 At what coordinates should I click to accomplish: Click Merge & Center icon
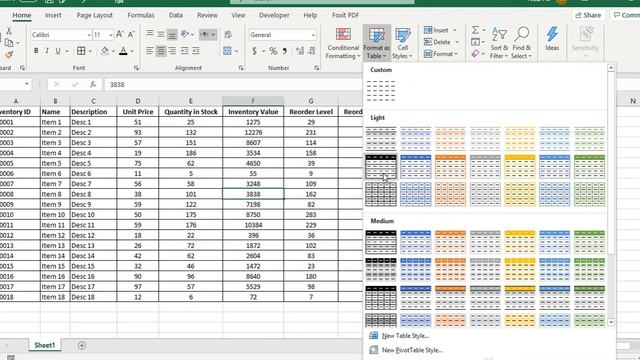click(227, 51)
